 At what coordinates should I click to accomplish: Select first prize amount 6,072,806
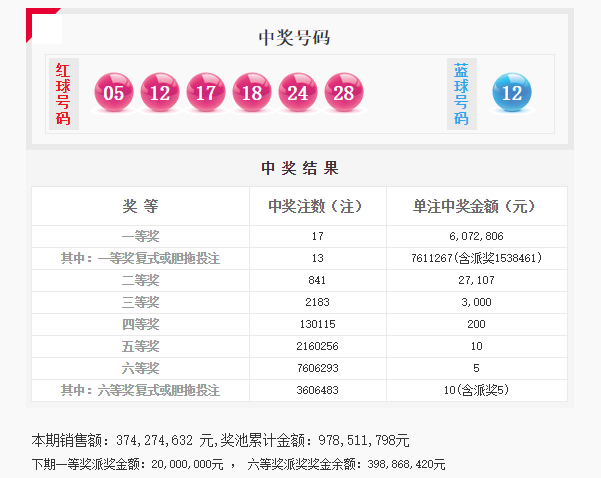pyautogui.click(x=476, y=236)
